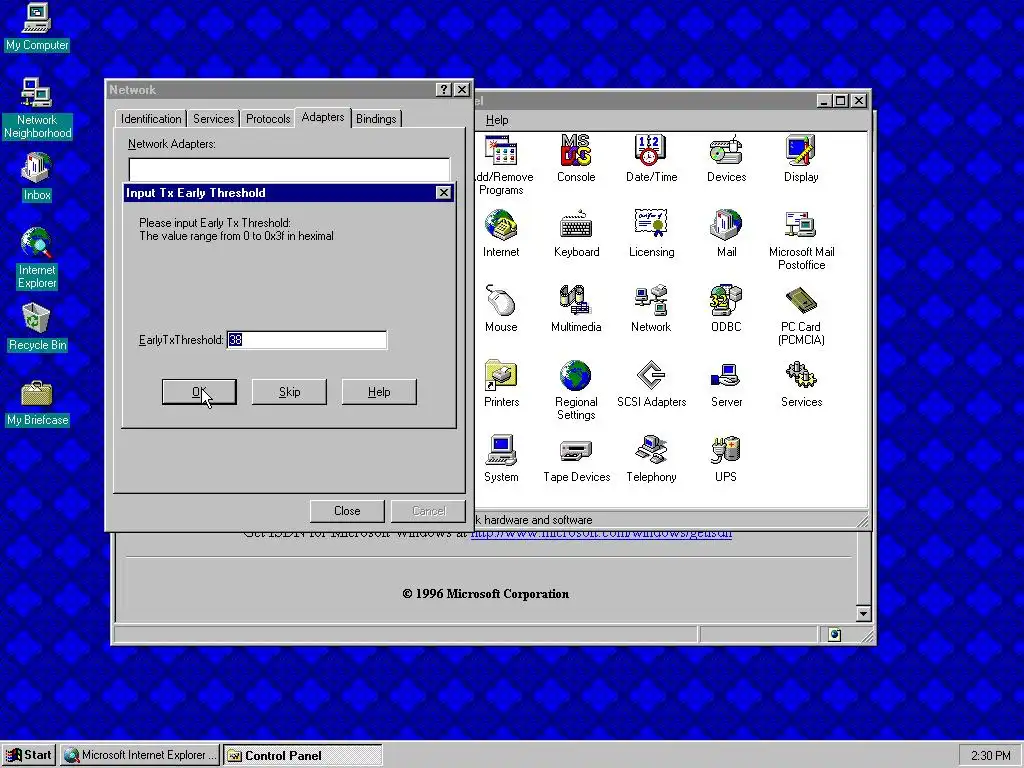Click the EarlyTxThreshold input field
Viewport: 1024px width, 768px height.
point(307,340)
